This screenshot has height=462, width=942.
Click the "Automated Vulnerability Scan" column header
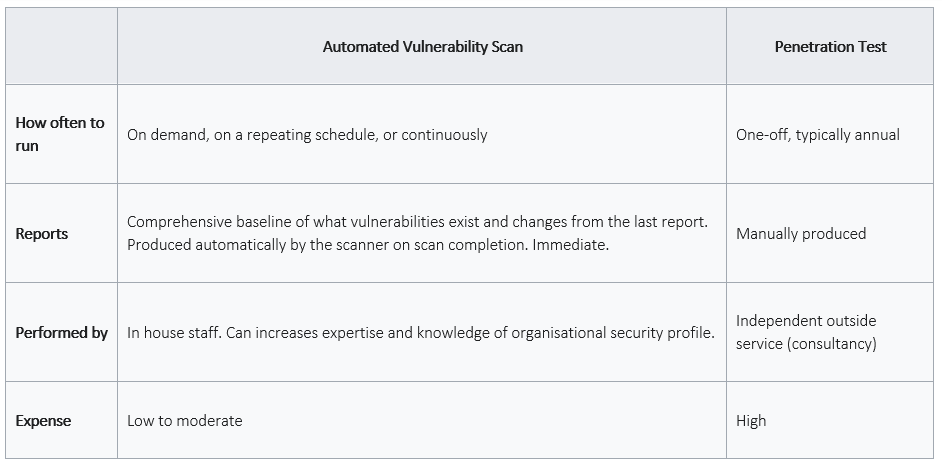[422, 46]
